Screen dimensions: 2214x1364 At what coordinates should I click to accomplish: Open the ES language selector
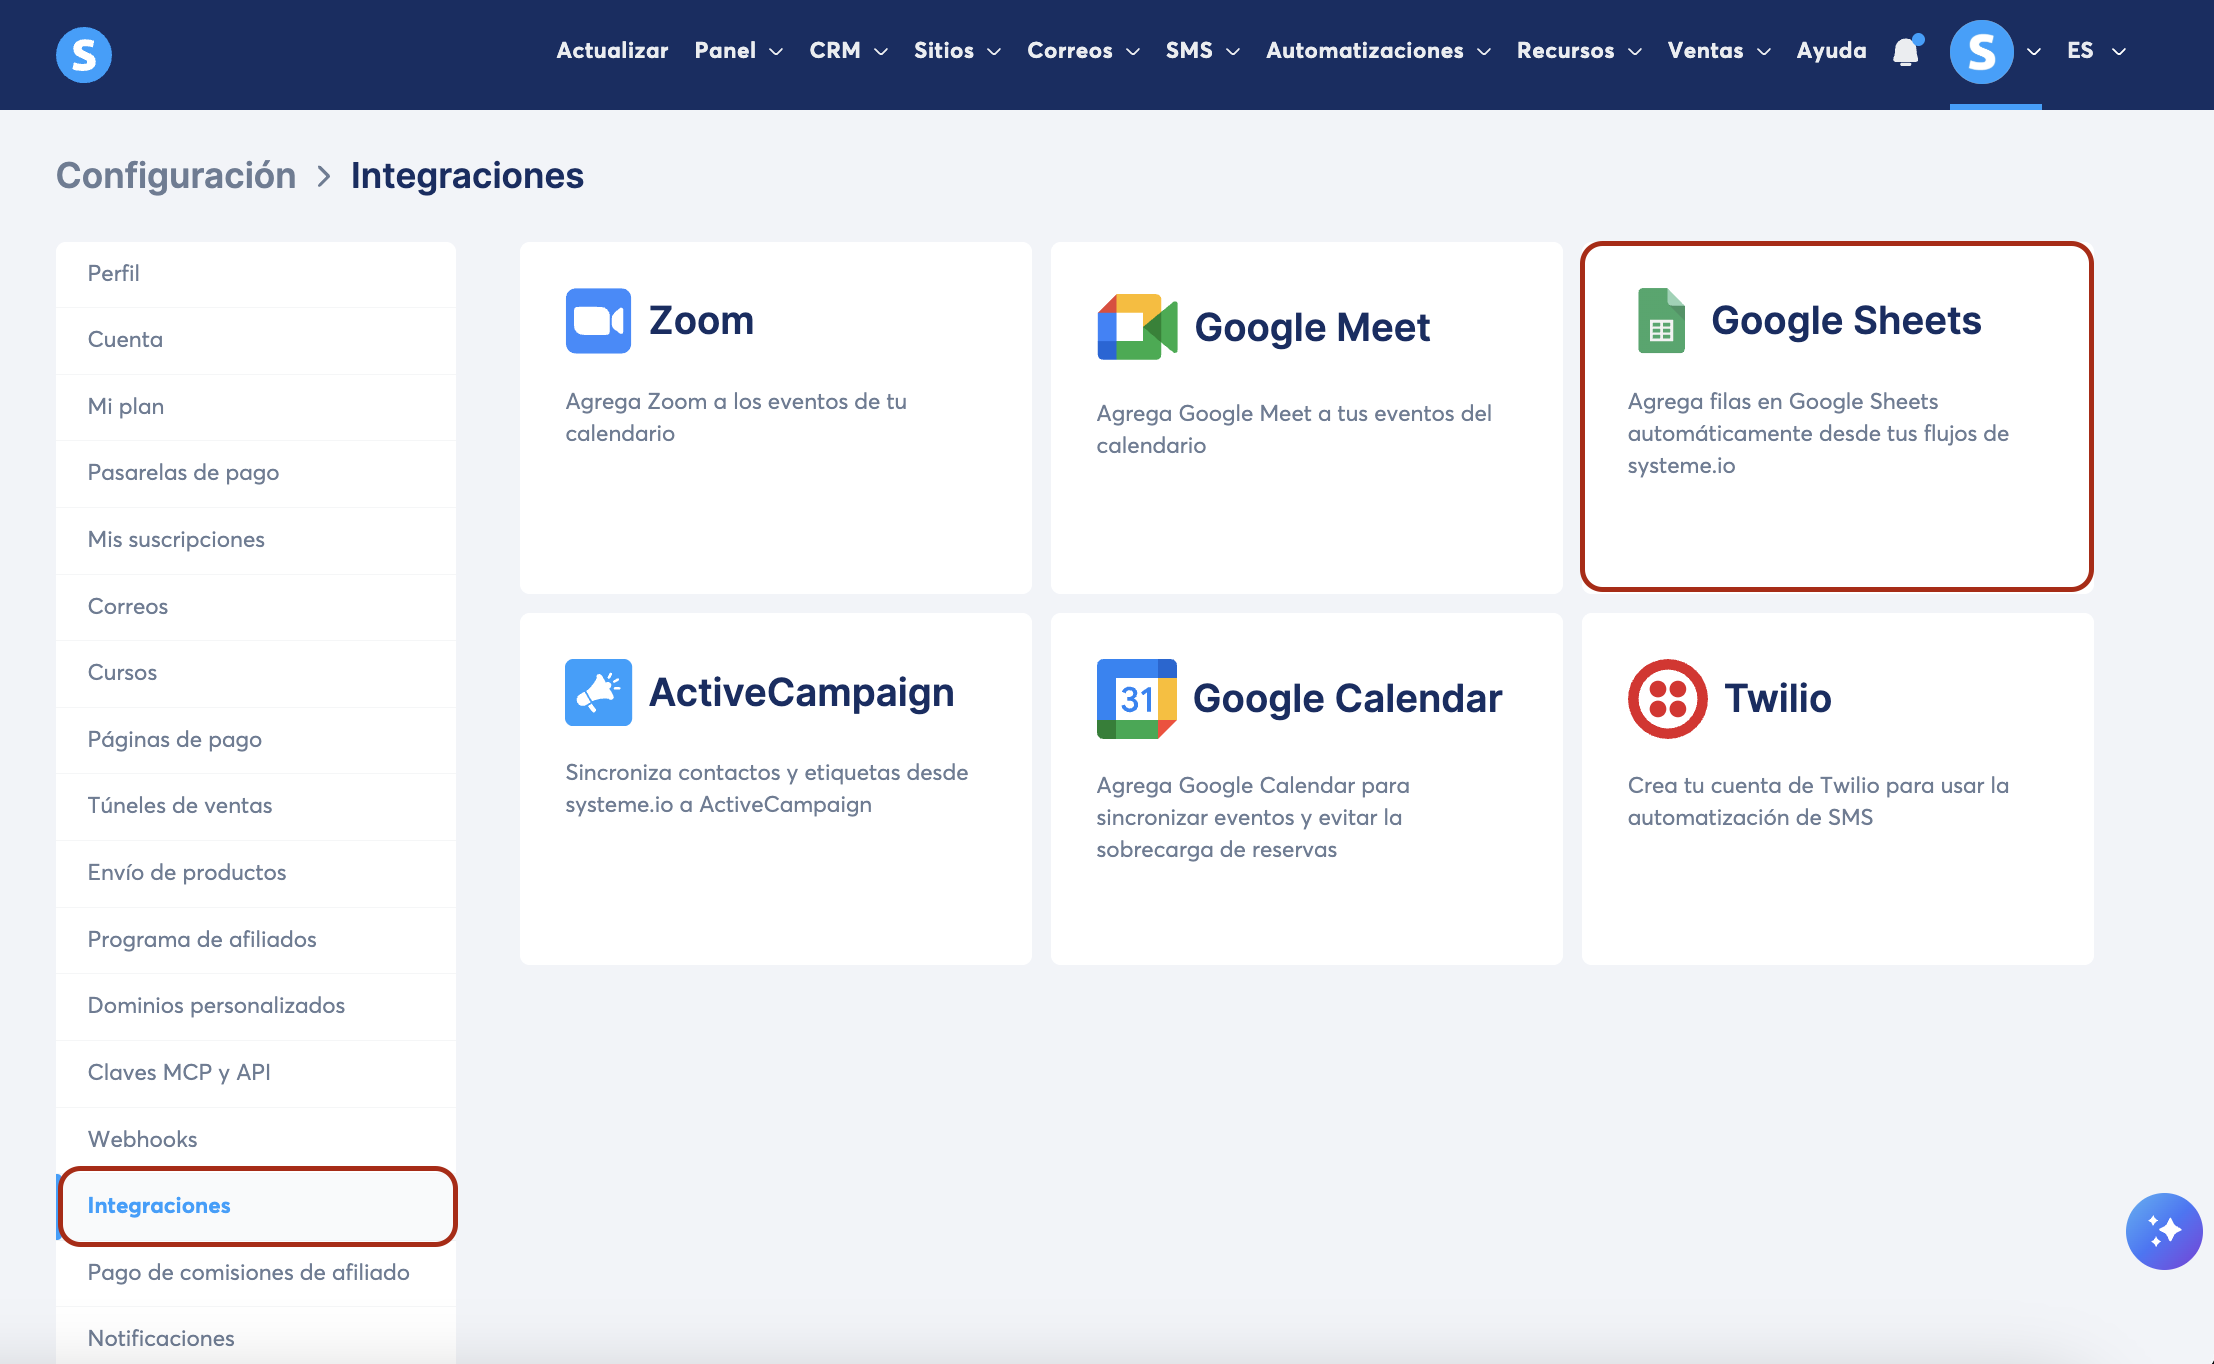(2096, 50)
